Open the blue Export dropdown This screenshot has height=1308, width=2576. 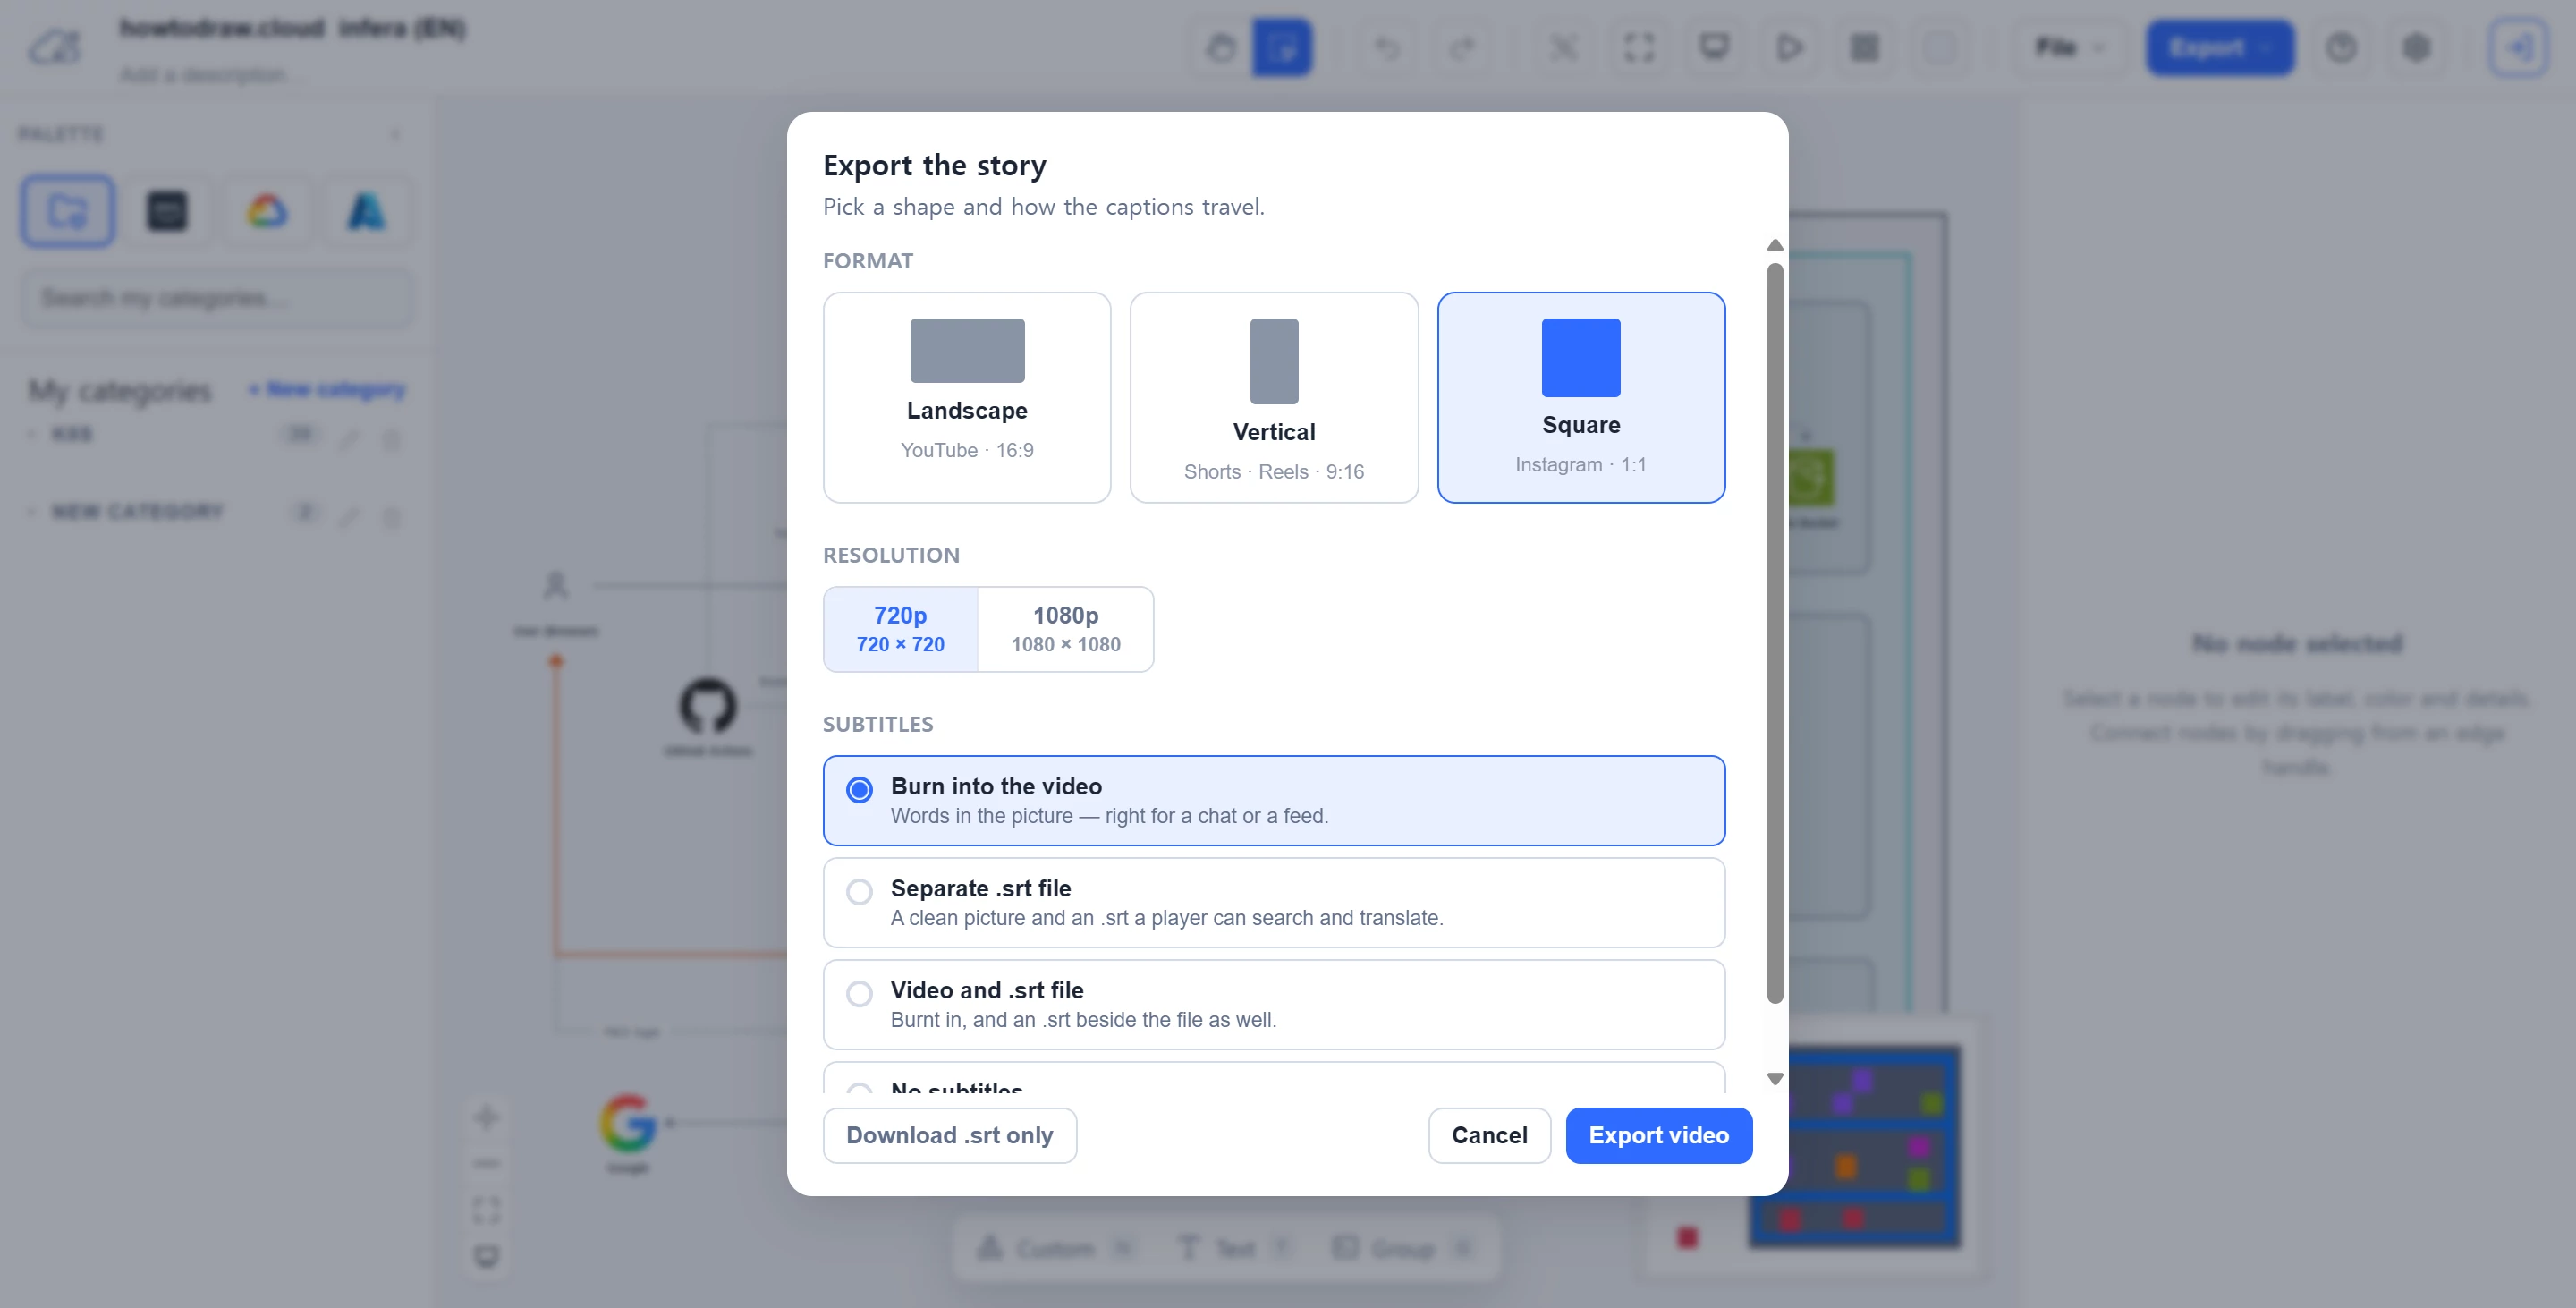[x=2219, y=47]
